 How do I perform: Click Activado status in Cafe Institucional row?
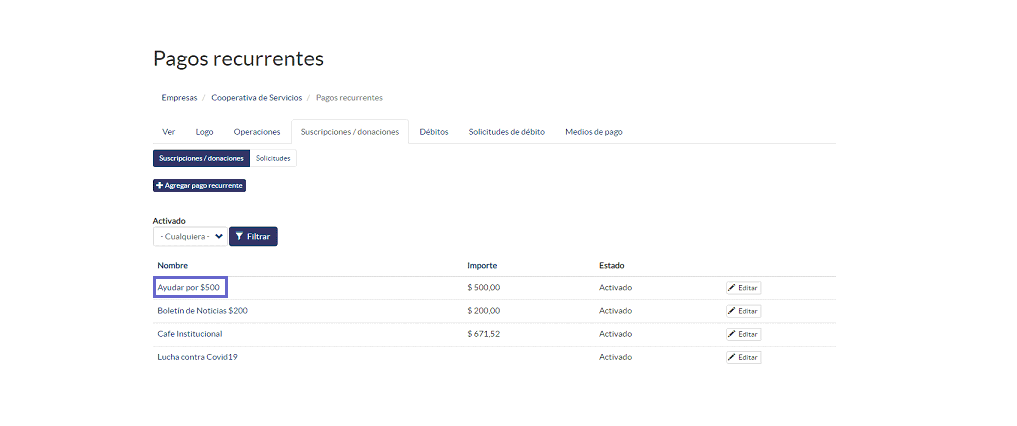pos(616,334)
